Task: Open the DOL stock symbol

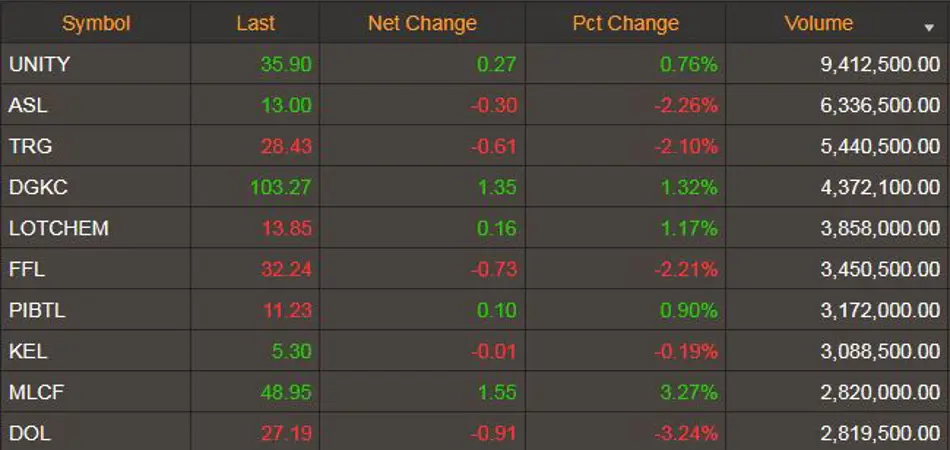Action: (x=29, y=433)
